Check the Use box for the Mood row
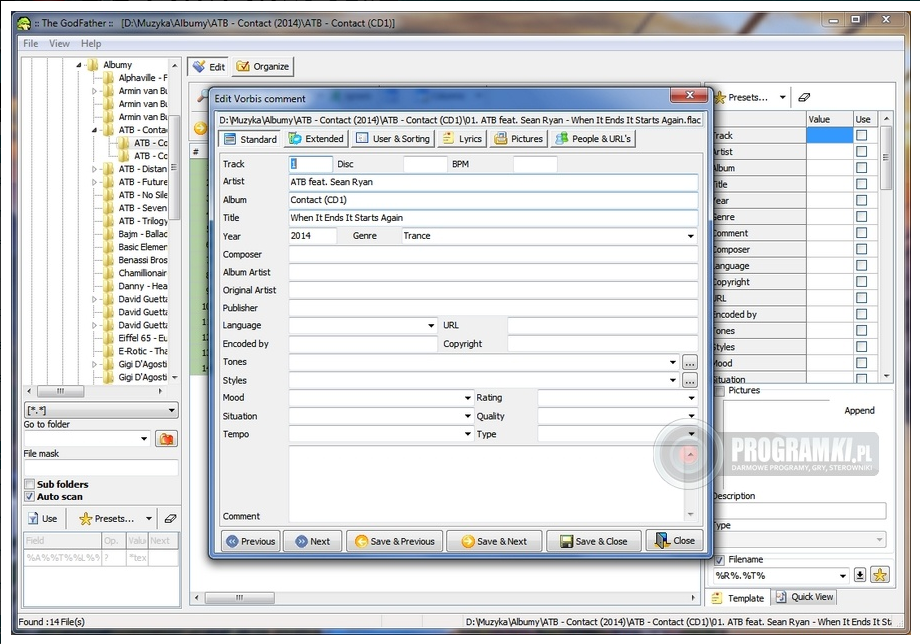Screen dimensions: 920x644 861,362
